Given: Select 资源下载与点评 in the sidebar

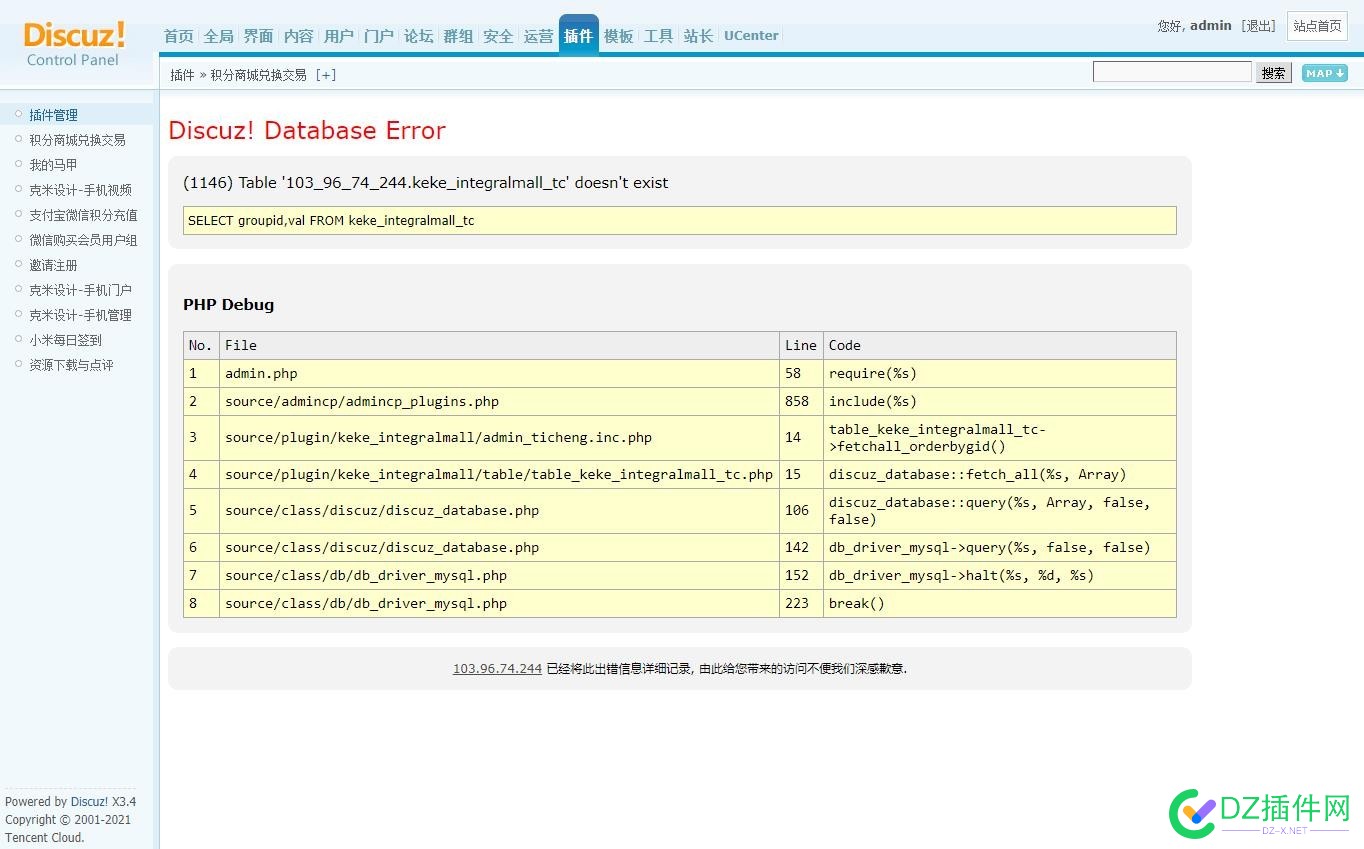Looking at the screenshot, I should 71,365.
